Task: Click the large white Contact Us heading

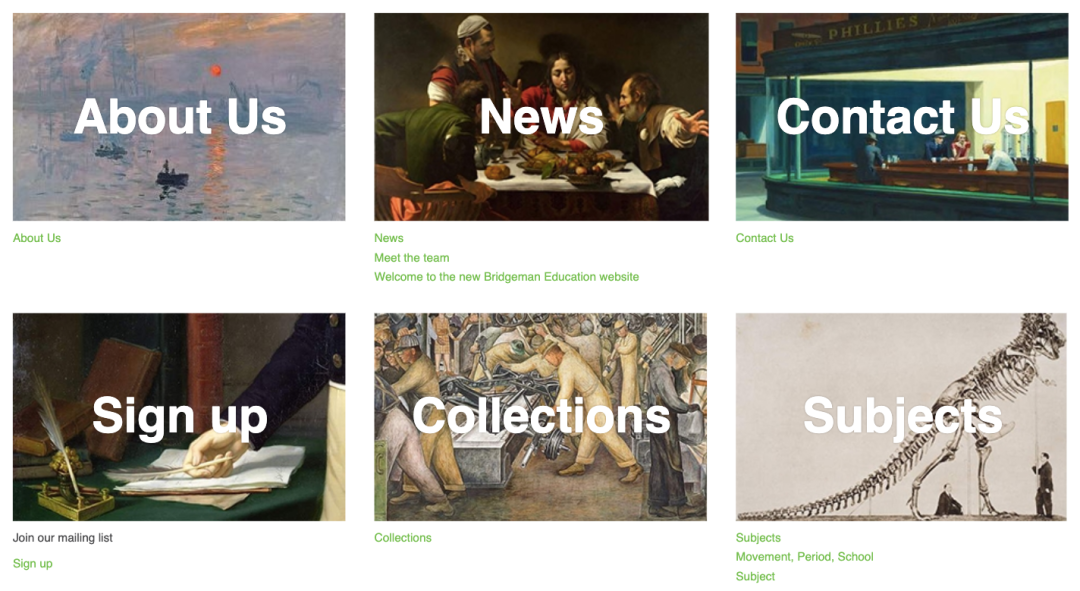Action: [x=902, y=116]
